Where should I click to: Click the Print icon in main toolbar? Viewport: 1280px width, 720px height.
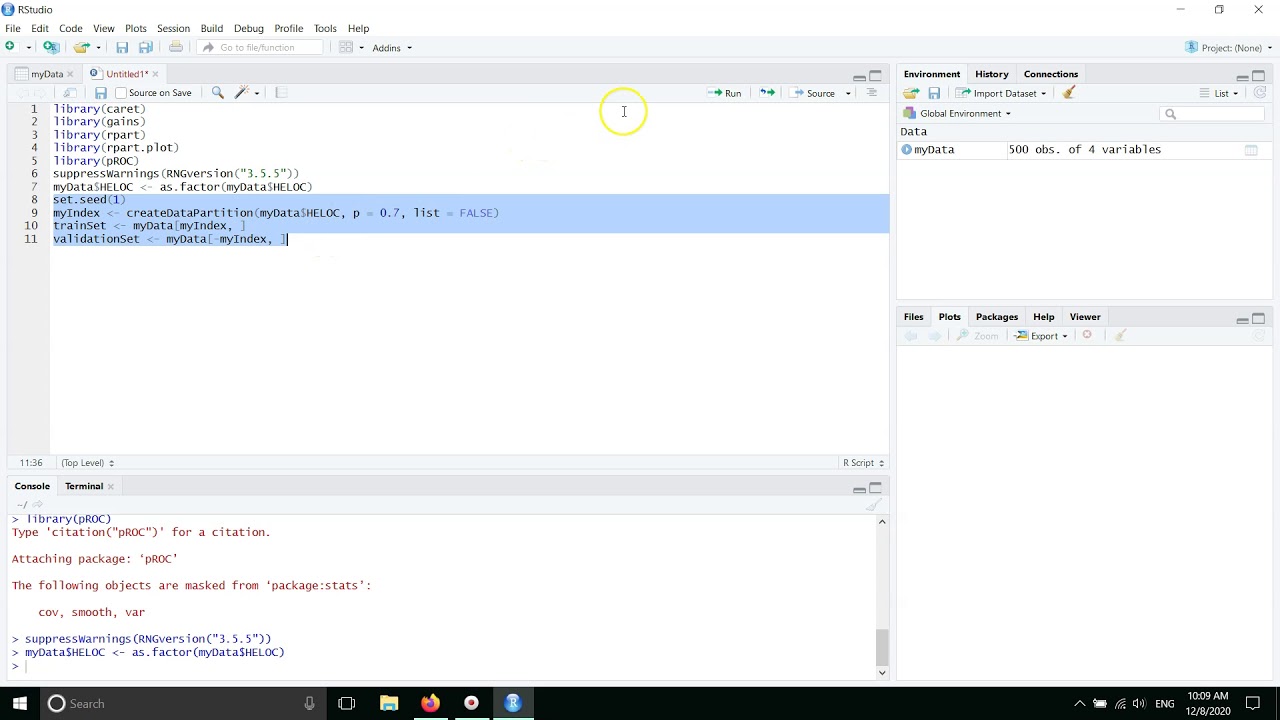click(176, 47)
